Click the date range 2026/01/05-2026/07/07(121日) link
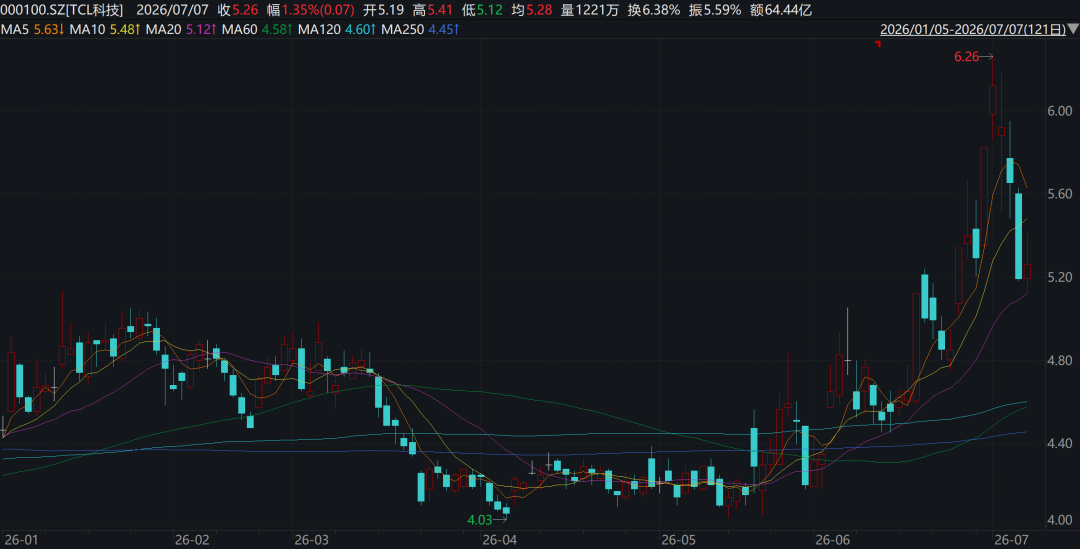The height and width of the screenshot is (549, 1080). (x=973, y=30)
